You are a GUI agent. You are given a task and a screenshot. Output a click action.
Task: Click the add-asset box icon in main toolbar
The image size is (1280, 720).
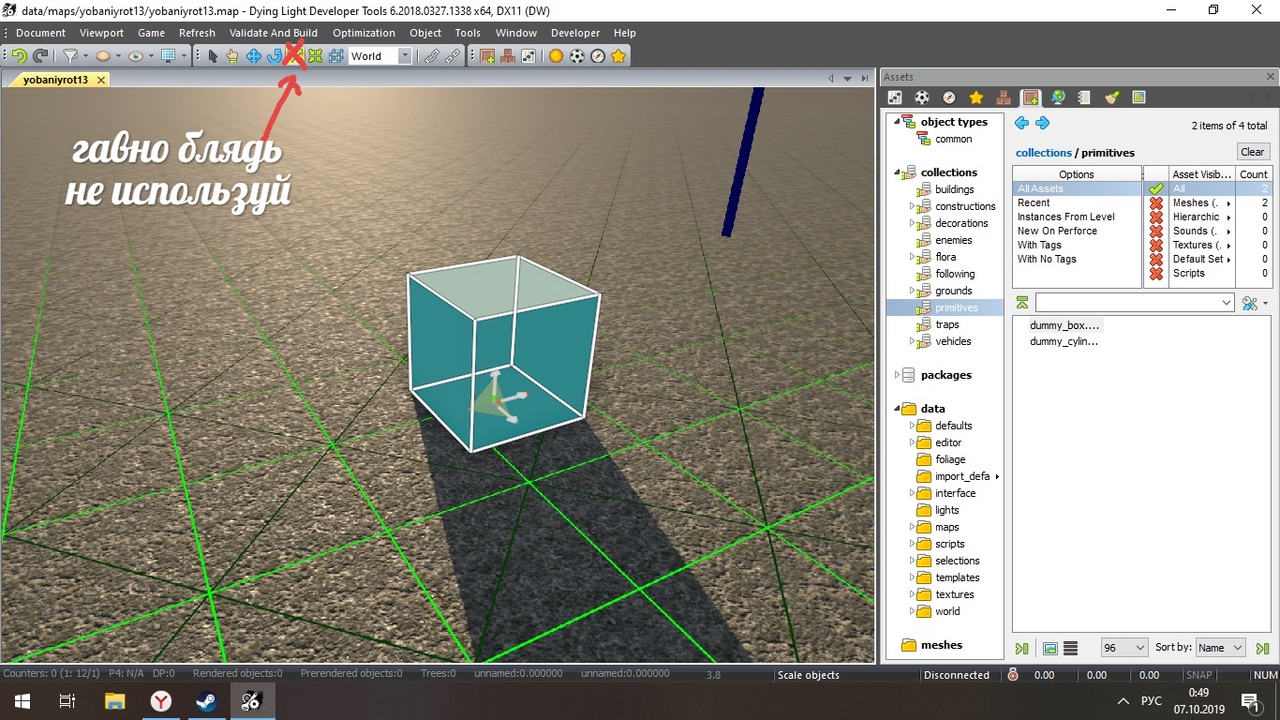[488, 57]
